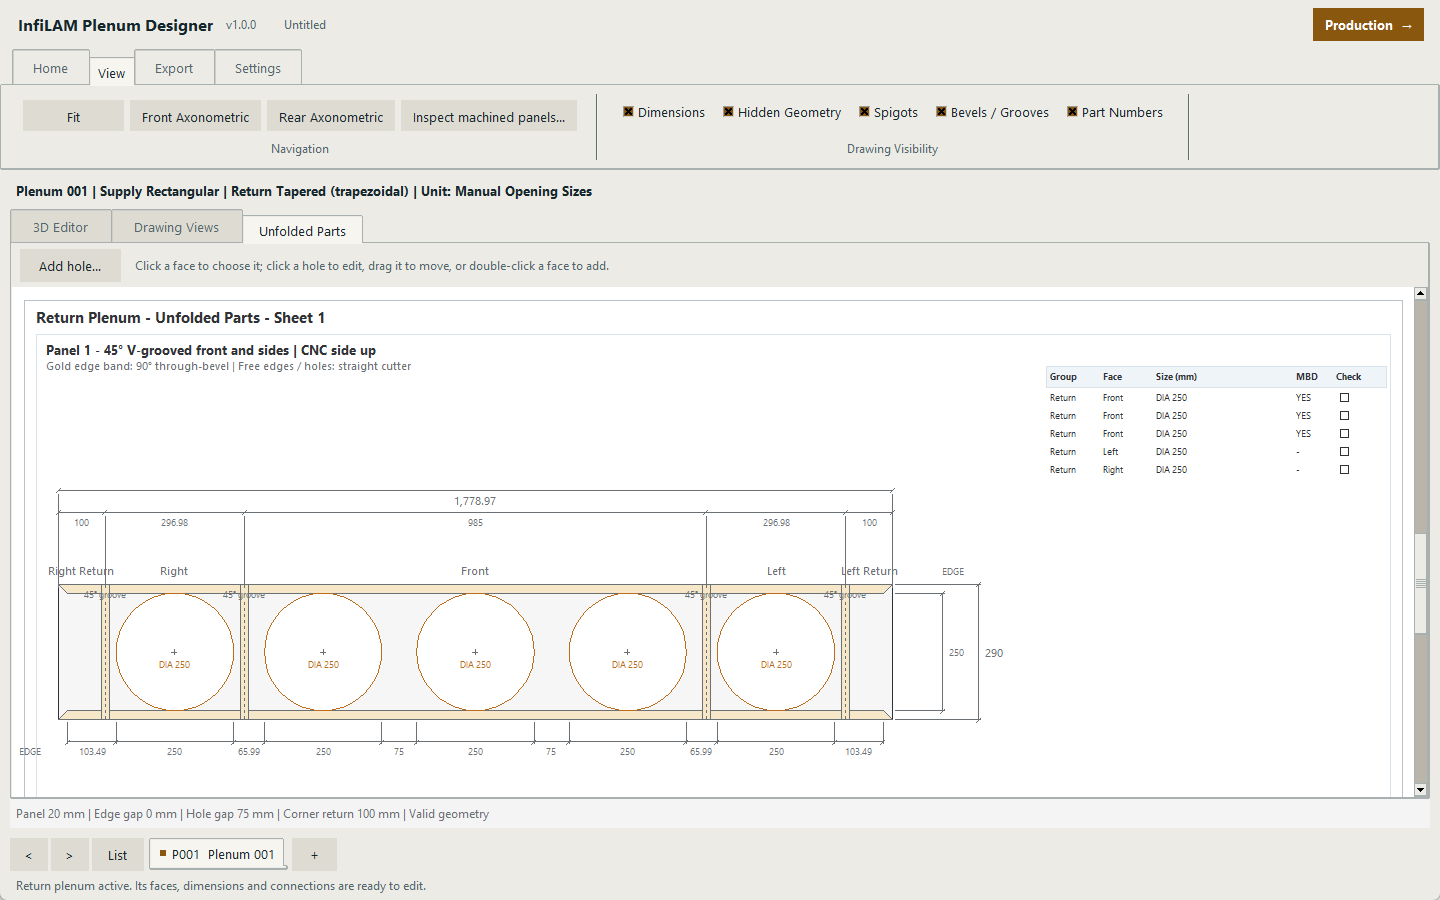Tick the check box for second Return Front row
Viewport: 1440px width, 900px height.
1344,415
